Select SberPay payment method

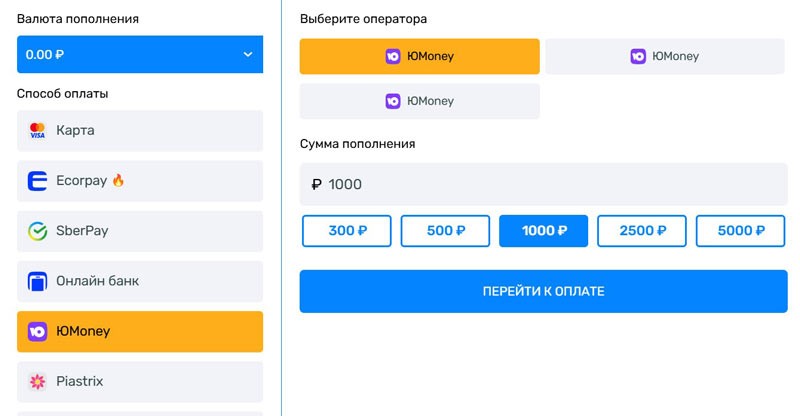pos(139,231)
